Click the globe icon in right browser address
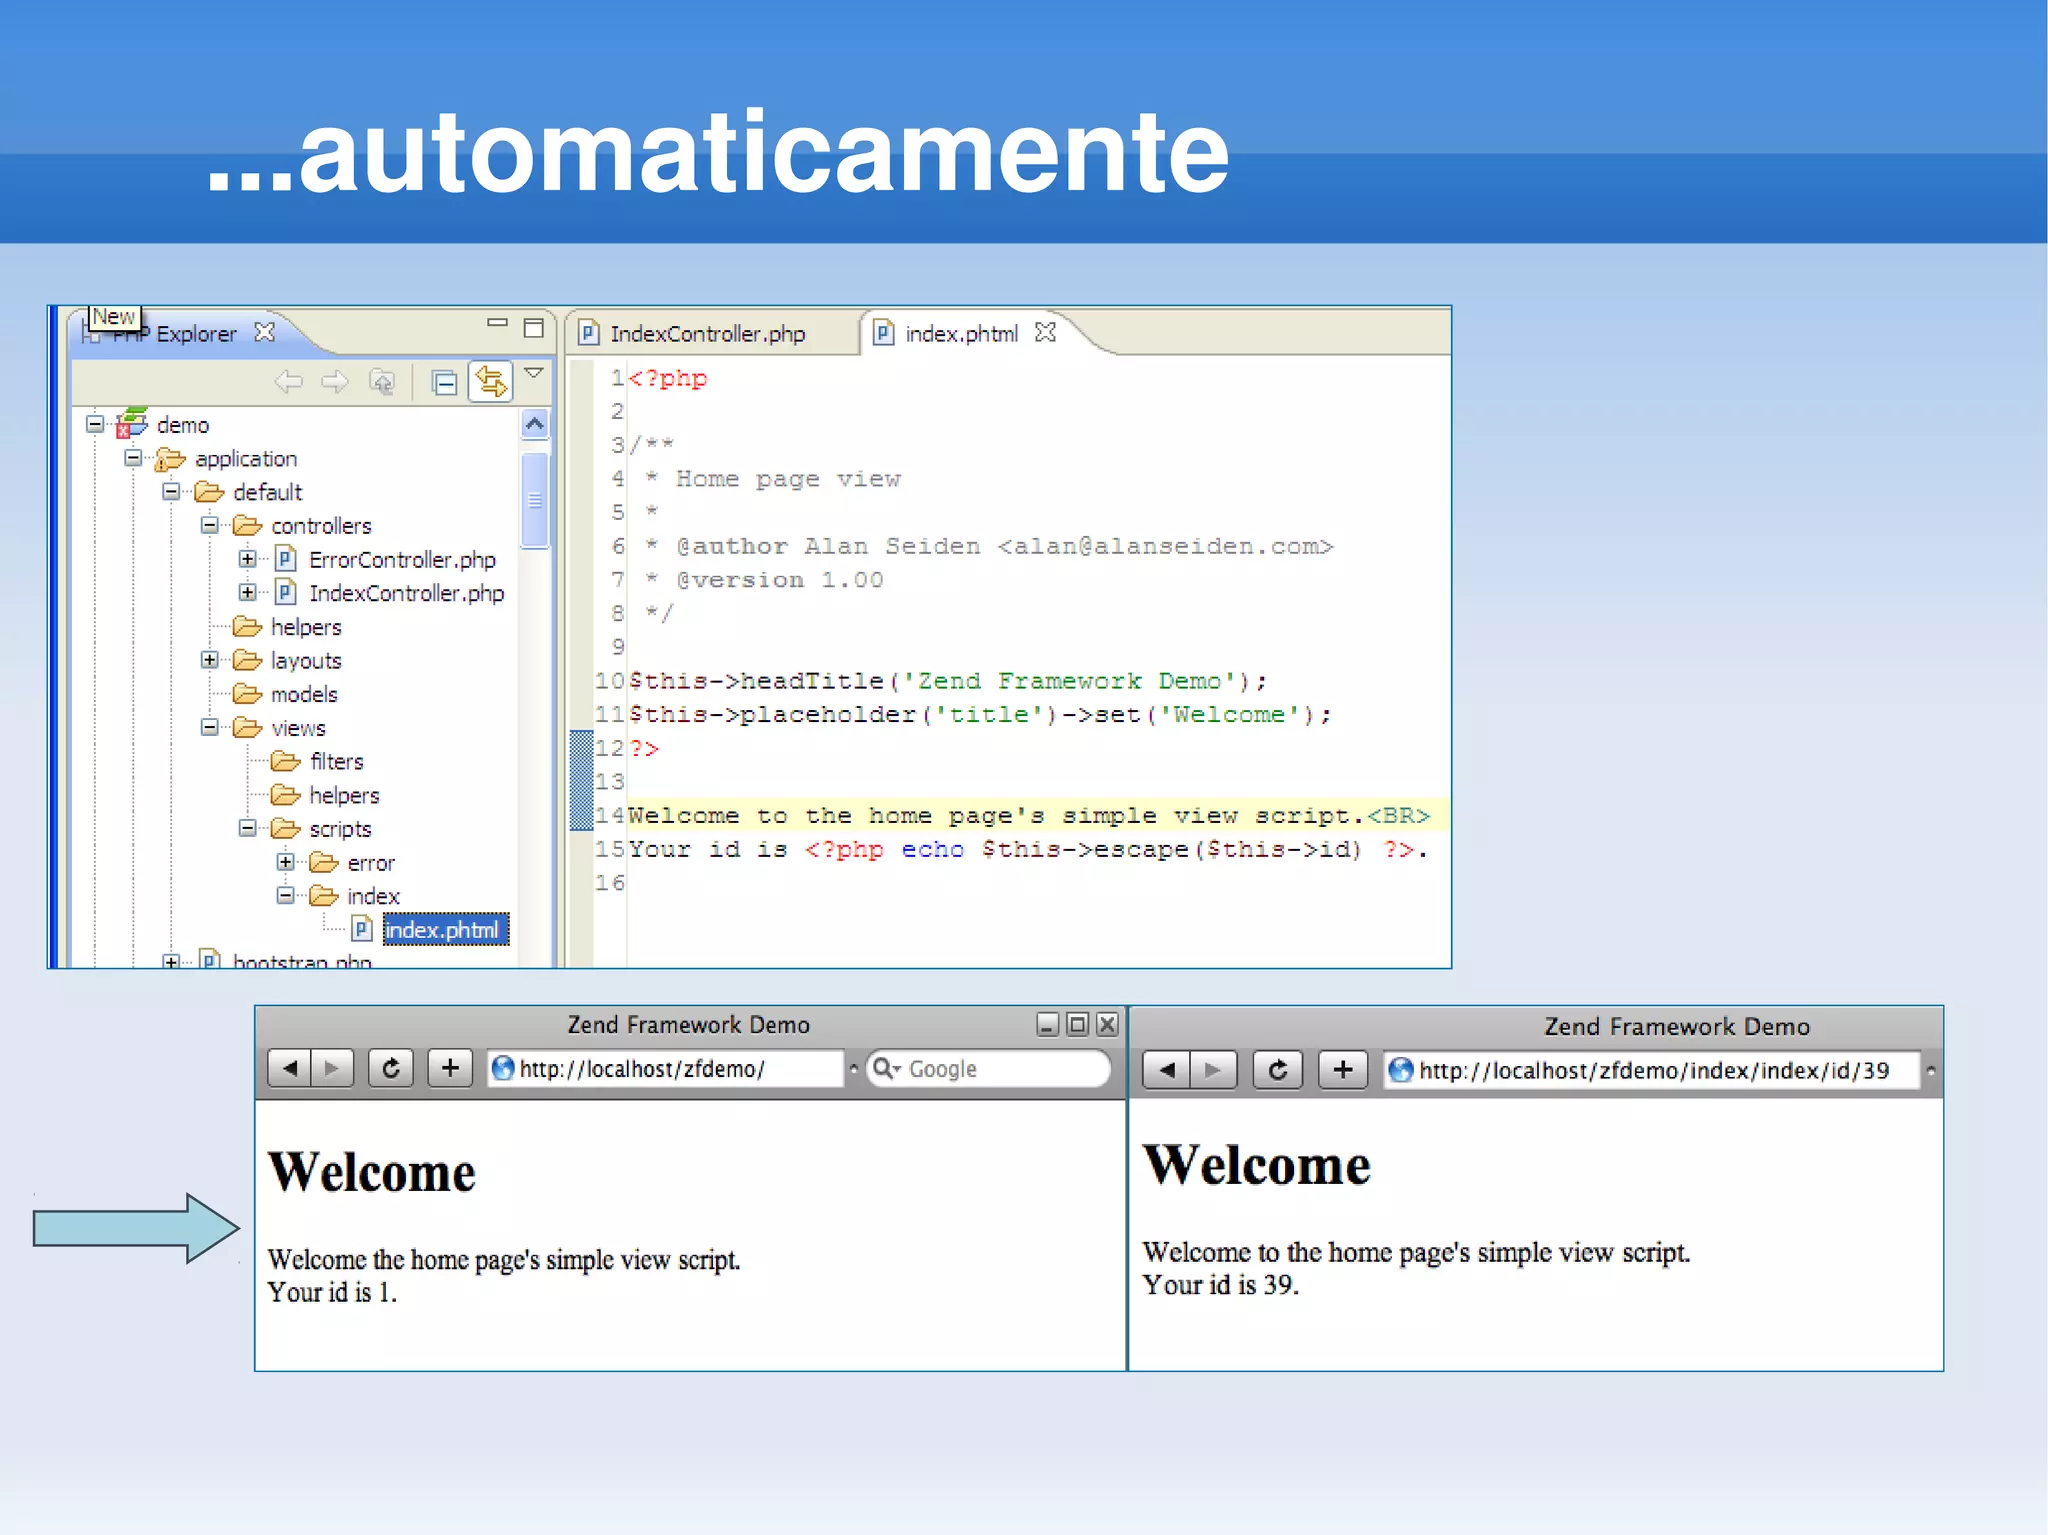The height and width of the screenshot is (1535, 2048). pos(1402,1070)
